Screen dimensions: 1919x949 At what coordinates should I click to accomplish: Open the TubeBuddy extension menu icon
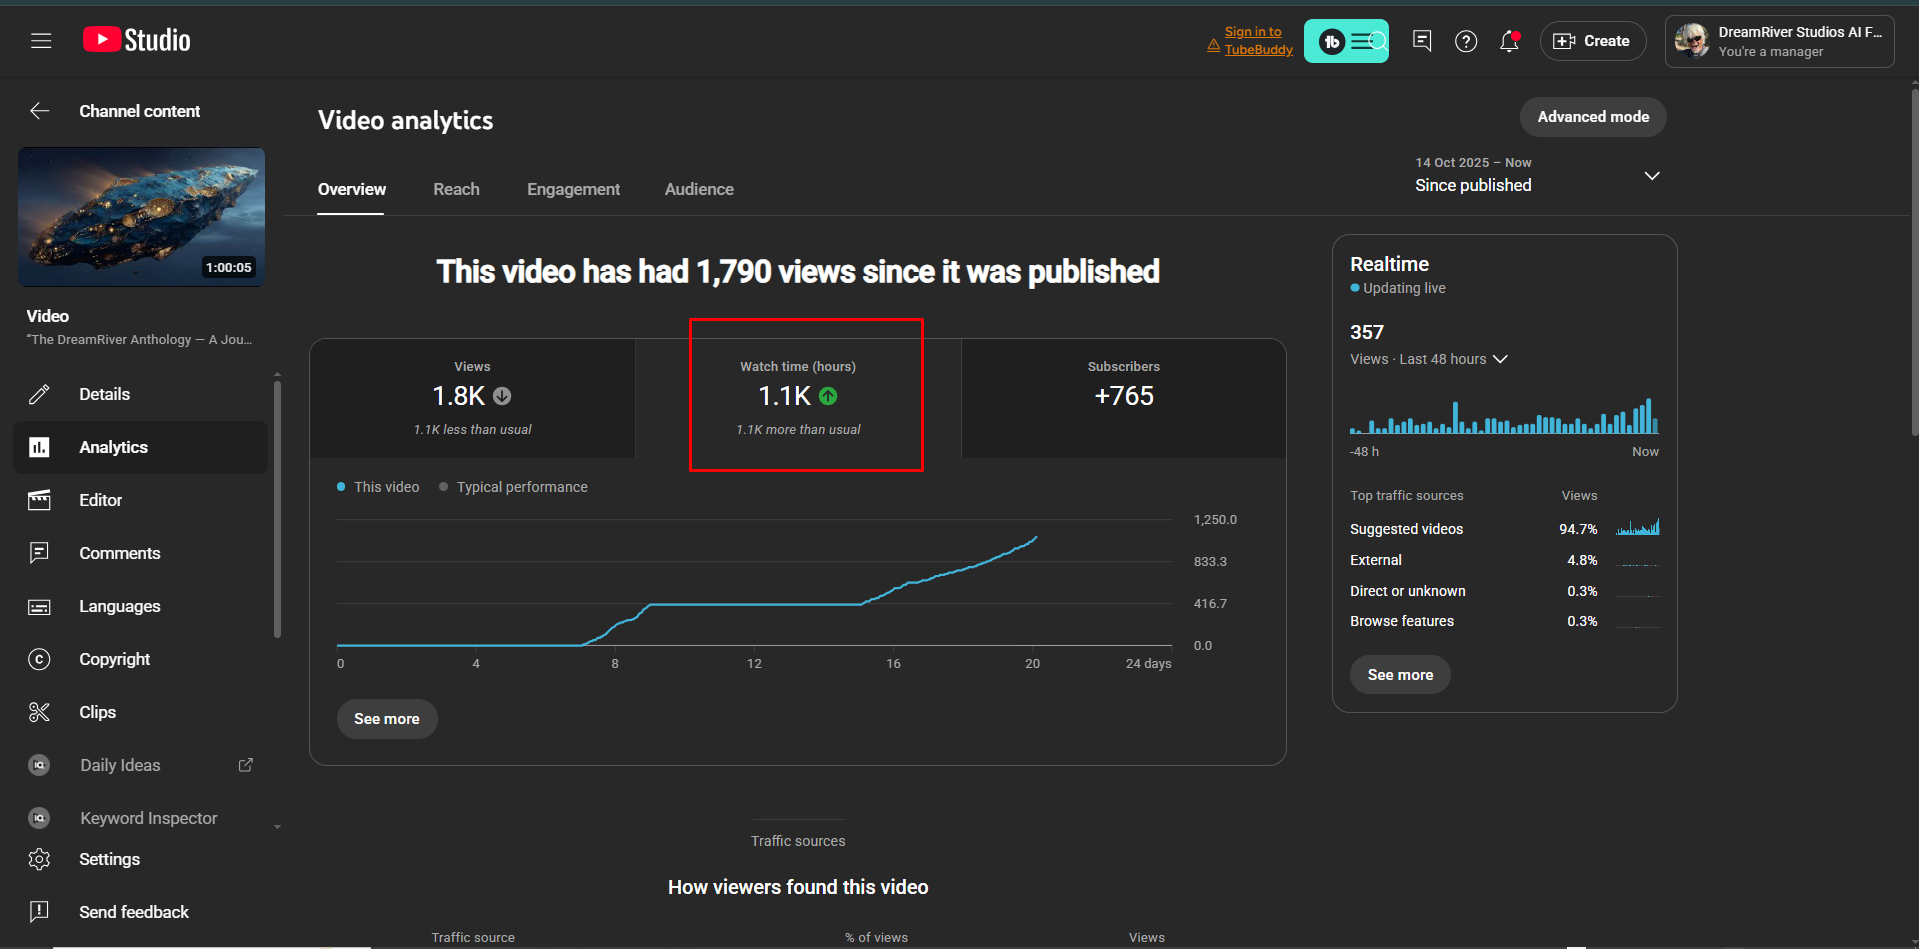[1346, 41]
